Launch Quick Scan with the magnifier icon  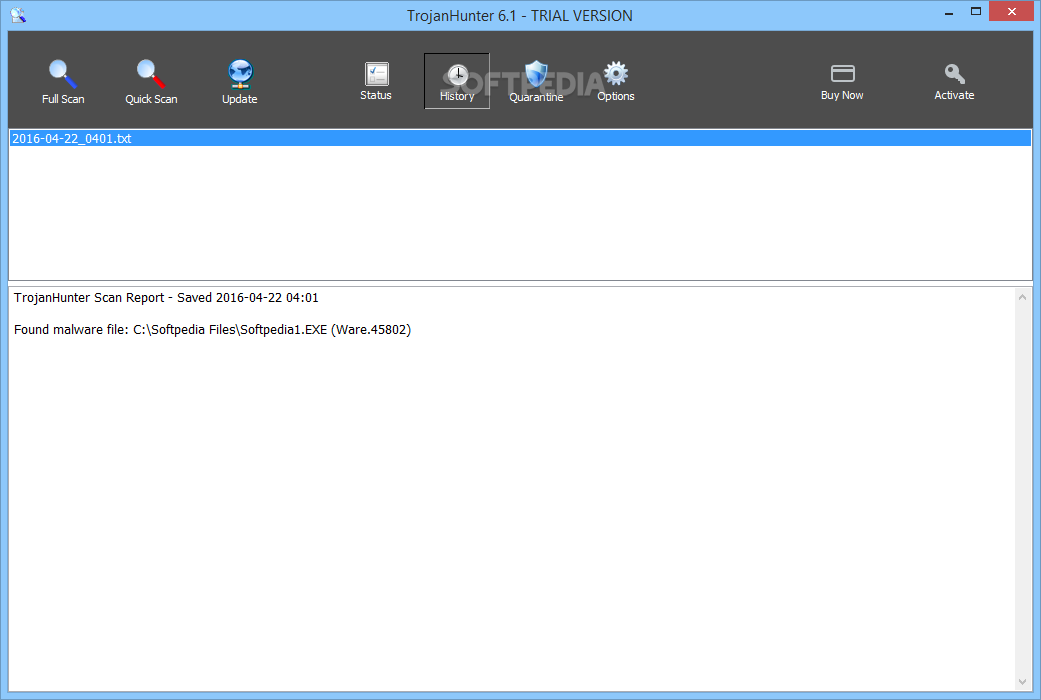[151, 82]
